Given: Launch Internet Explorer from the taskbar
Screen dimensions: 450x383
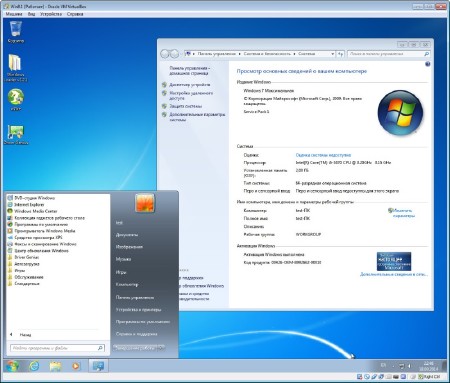Looking at the screenshot, I should [x=34, y=366].
